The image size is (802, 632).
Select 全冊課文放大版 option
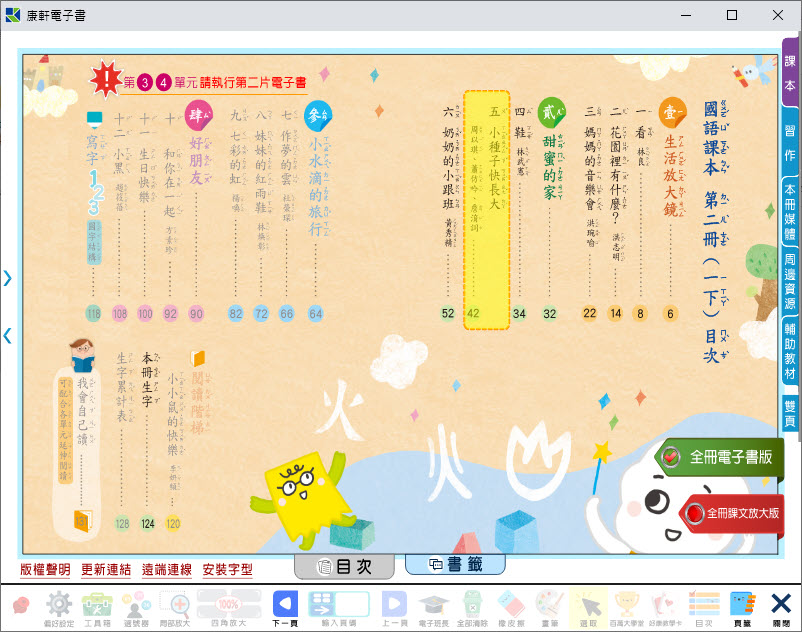click(732, 513)
